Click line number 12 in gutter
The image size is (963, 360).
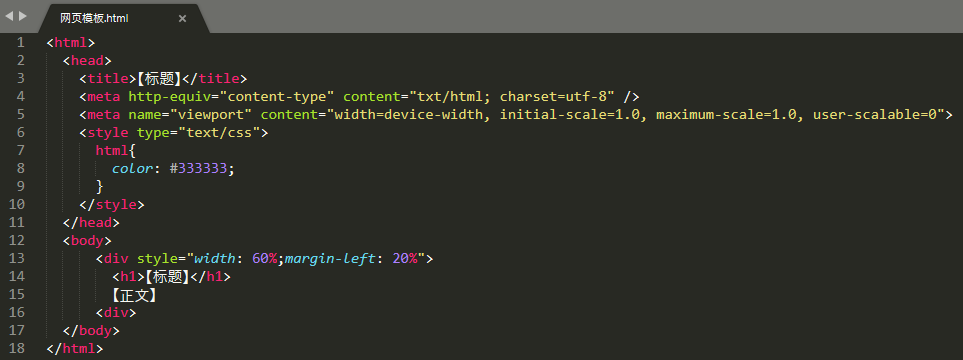pyautogui.click(x=17, y=241)
